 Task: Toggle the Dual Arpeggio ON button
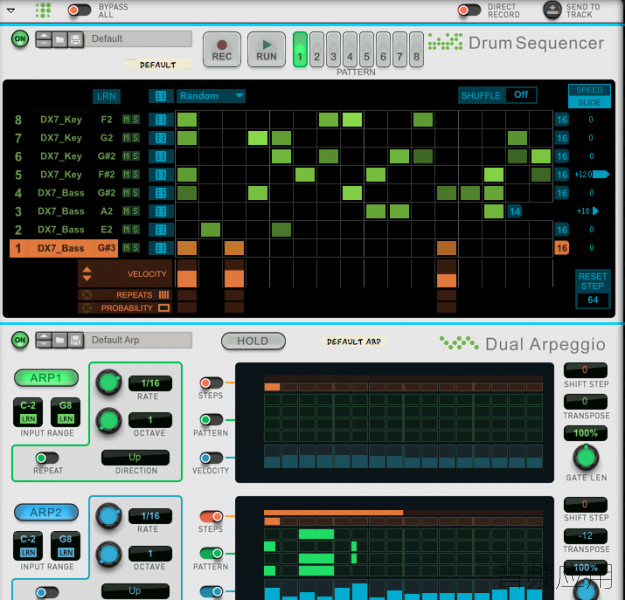coord(20,340)
